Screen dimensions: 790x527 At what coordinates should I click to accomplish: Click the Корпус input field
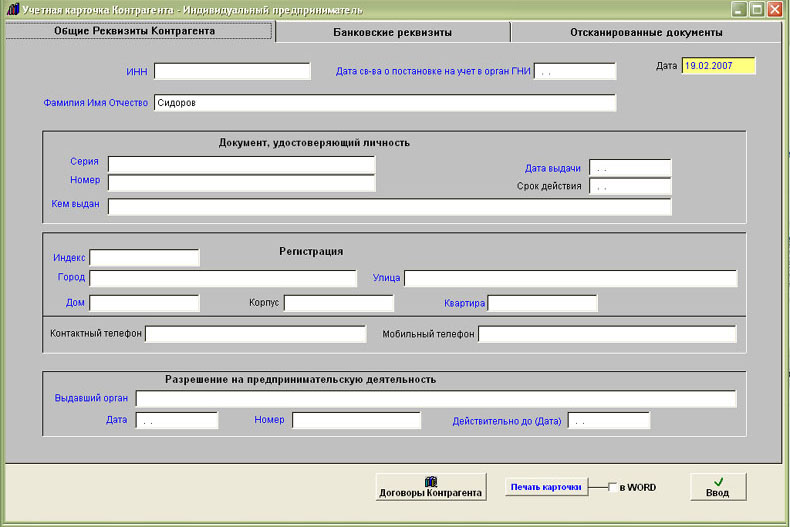[339, 303]
